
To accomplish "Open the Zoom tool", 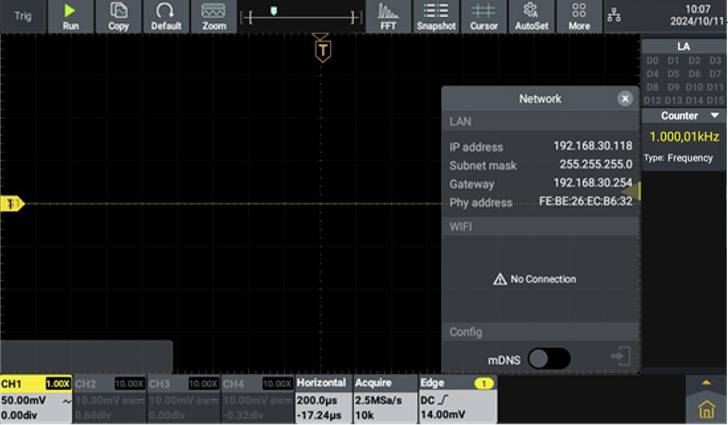I will 214,16.
